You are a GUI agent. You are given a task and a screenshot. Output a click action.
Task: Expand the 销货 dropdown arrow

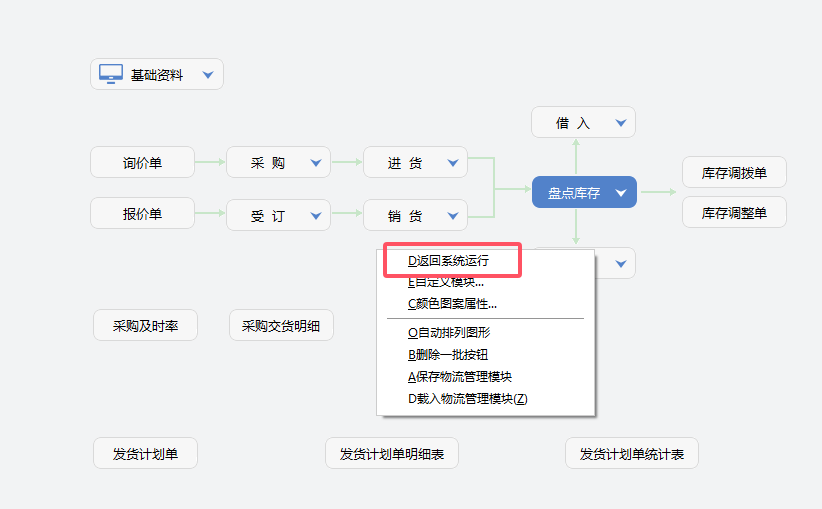coord(453,214)
